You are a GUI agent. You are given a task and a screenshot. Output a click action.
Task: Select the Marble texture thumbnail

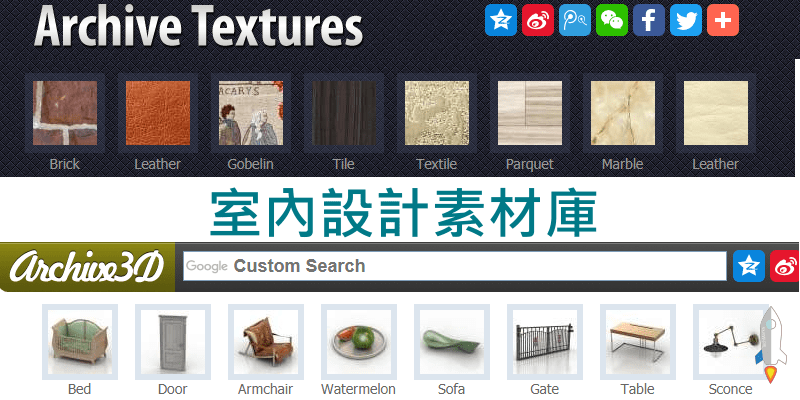tap(623, 113)
